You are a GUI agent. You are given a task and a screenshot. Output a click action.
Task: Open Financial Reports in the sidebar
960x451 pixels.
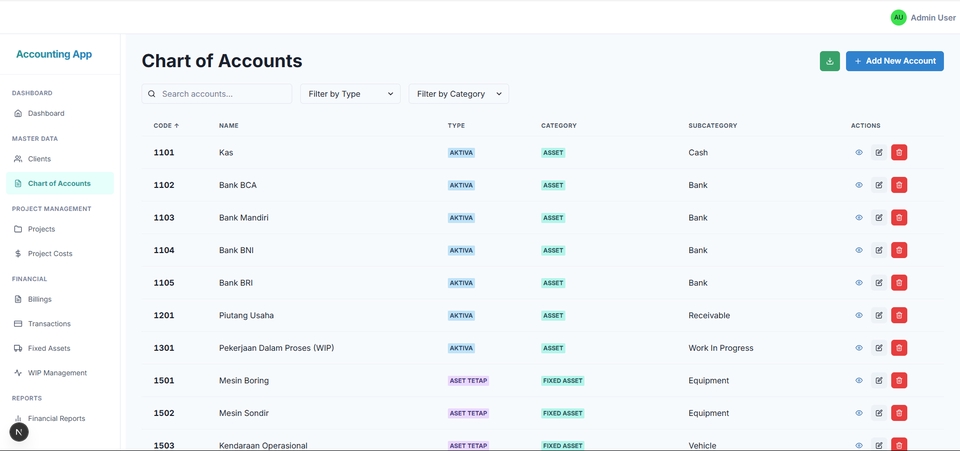pos(60,419)
